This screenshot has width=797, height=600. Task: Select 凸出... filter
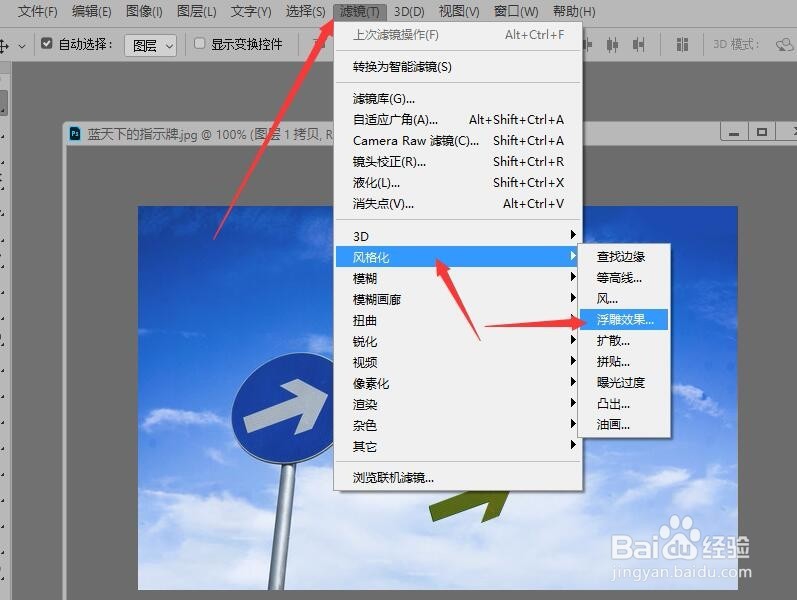point(624,404)
